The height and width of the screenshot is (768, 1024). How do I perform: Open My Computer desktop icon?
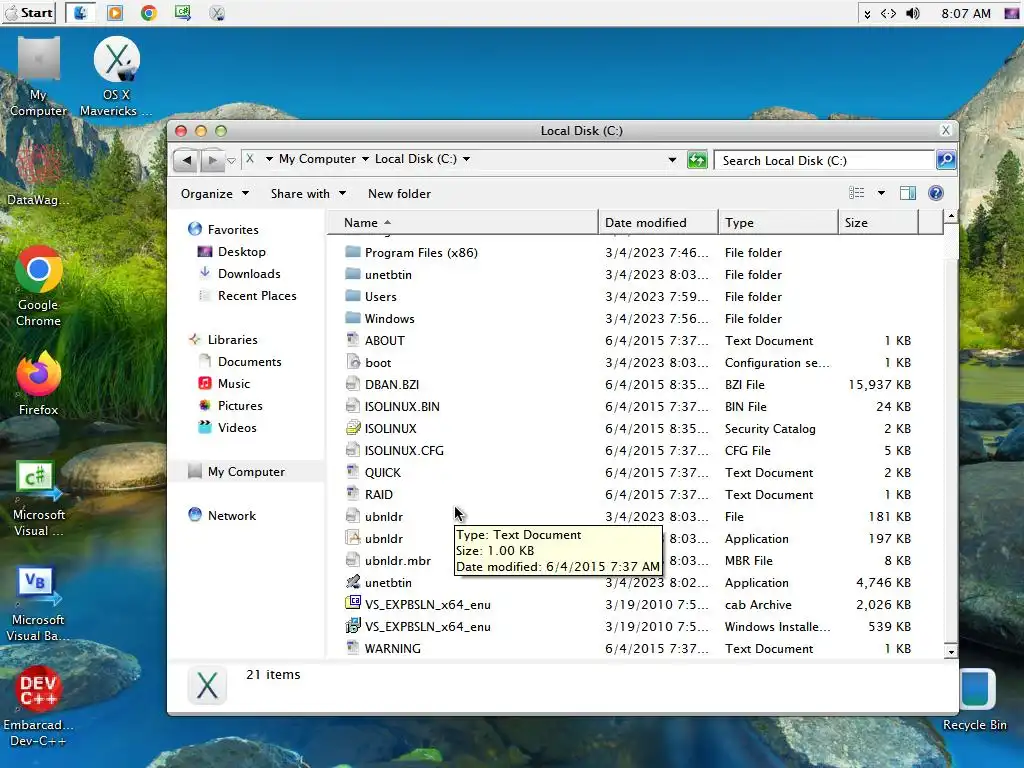pyautogui.click(x=38, y=77)
